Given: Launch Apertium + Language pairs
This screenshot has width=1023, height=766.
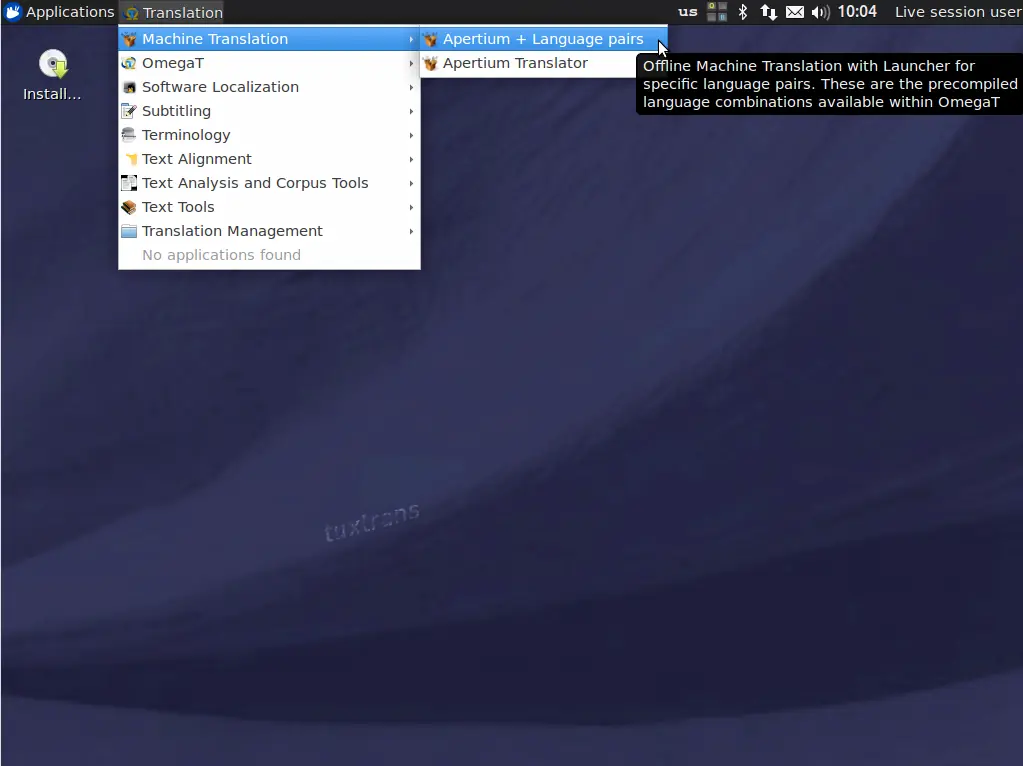Looking at the screenshot, I should pyautogui.click(x=543, y=39).
